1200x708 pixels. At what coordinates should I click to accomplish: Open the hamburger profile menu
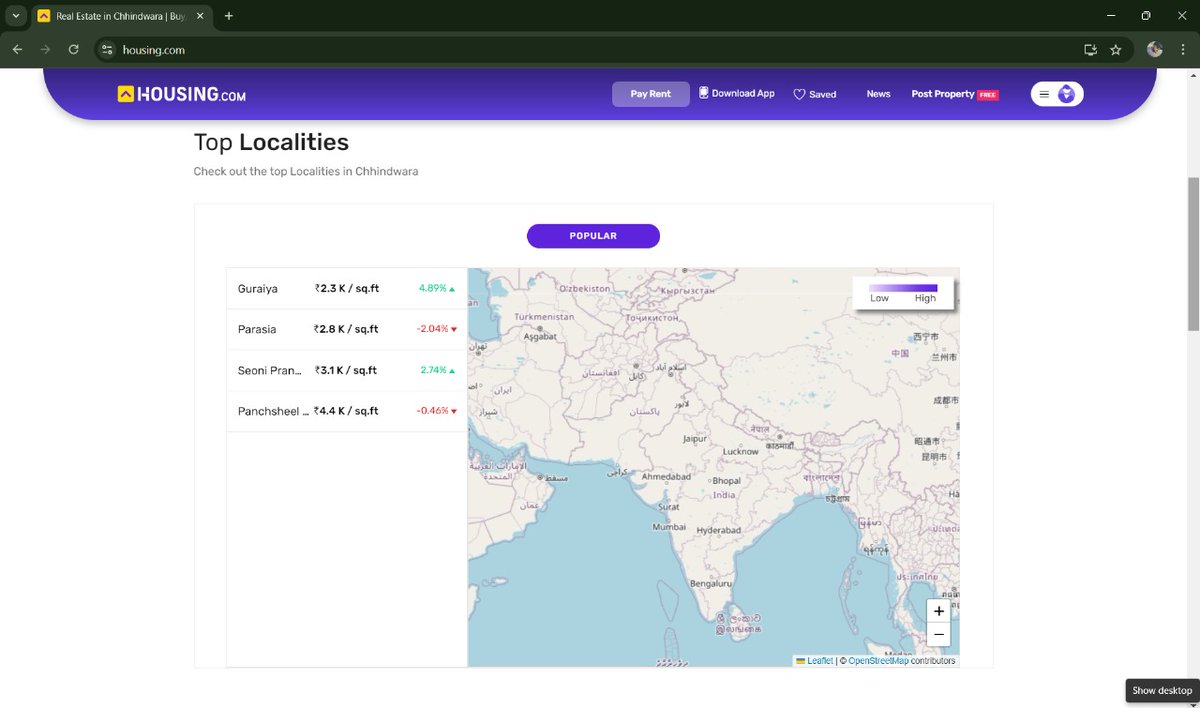click(1044, 94)
